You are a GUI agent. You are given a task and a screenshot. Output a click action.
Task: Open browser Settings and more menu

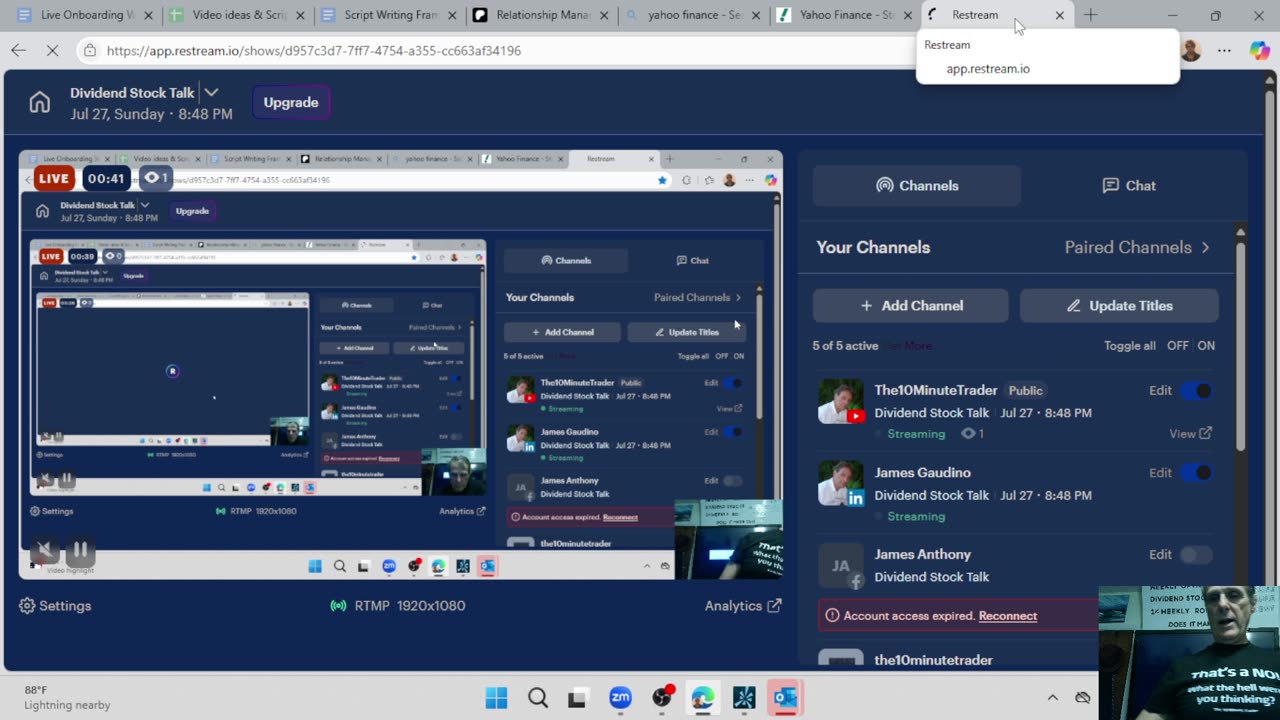[x=1224, y=50]
